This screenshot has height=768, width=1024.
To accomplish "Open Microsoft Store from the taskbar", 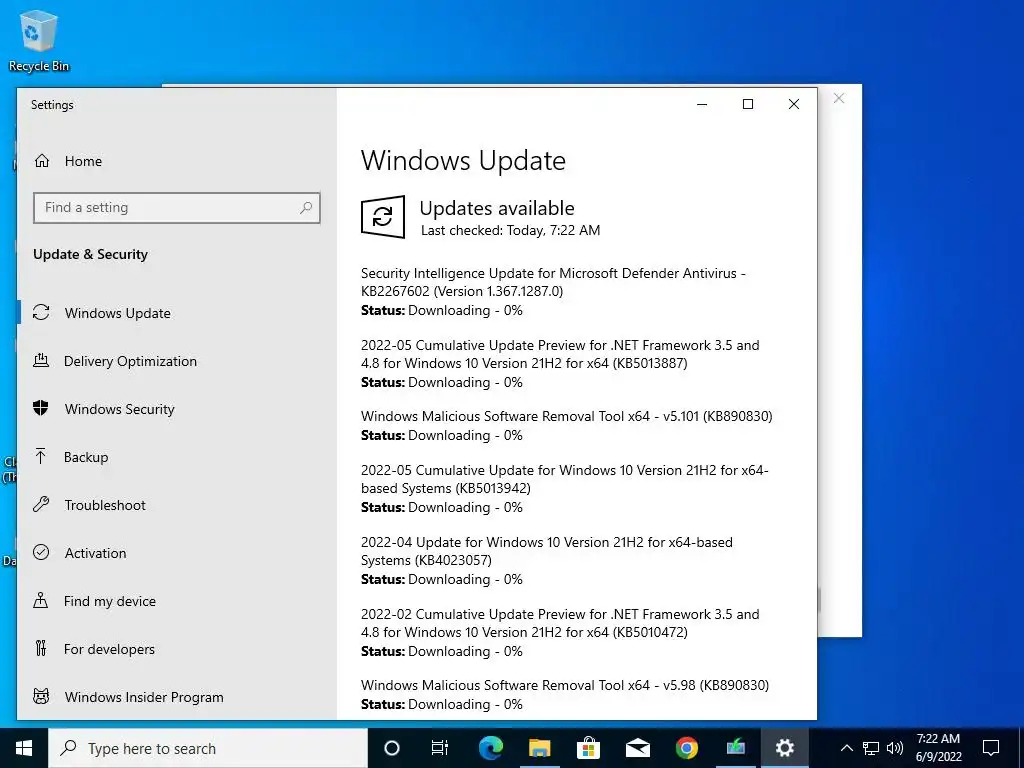I will click(588, 748).
